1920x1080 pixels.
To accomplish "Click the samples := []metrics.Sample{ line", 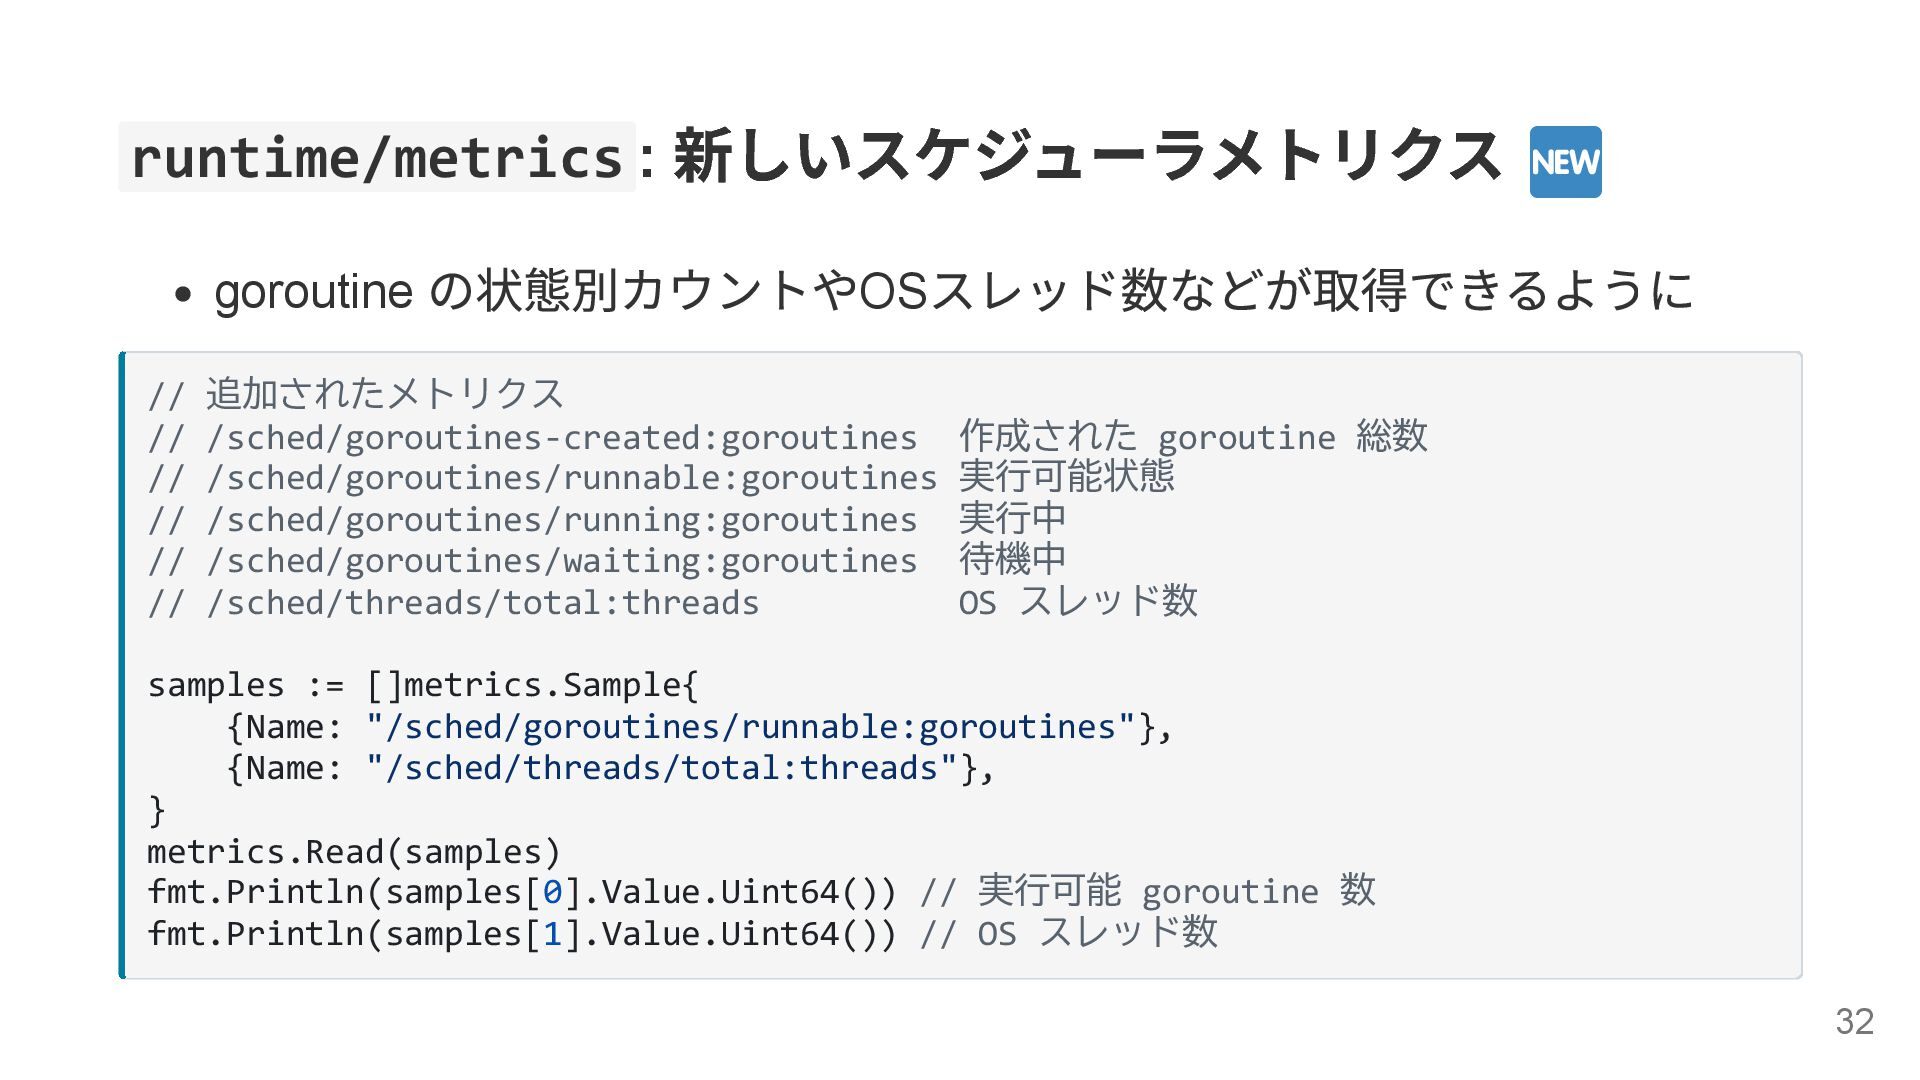I will (x=423, y=685).
